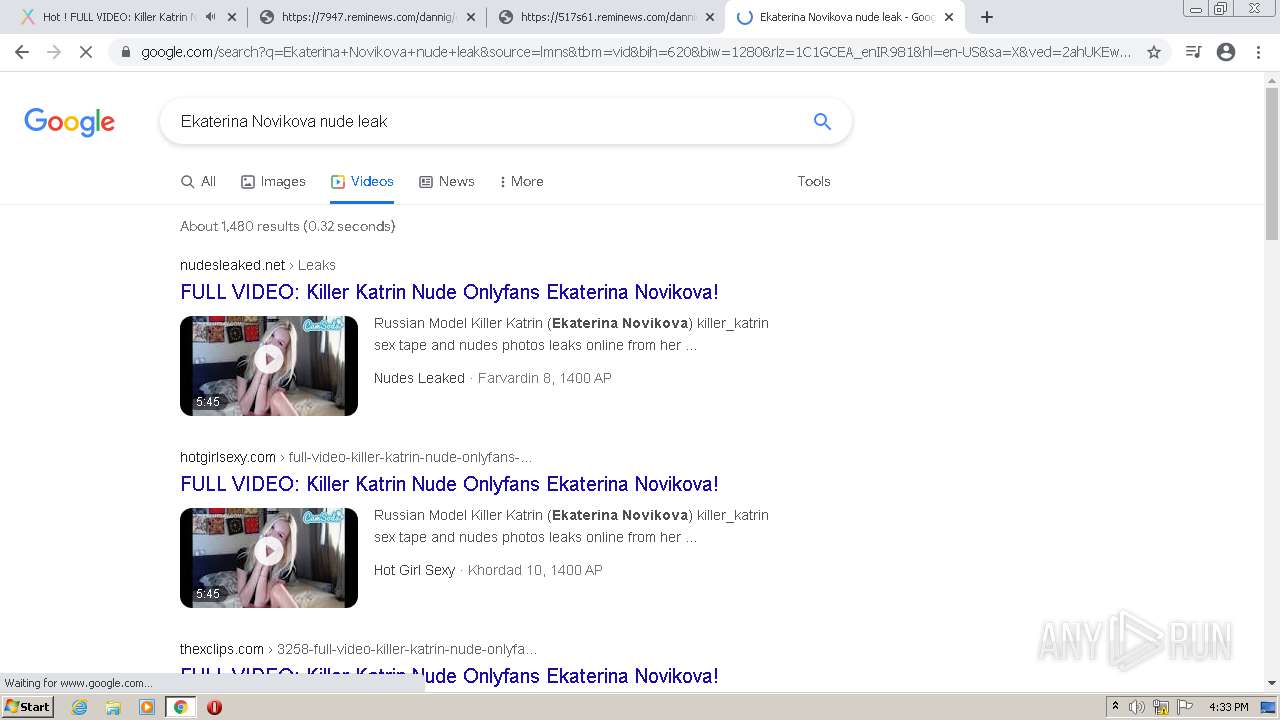Select the Videos results tab
This screenshot has width=1280, height=720.
[362, 181]
